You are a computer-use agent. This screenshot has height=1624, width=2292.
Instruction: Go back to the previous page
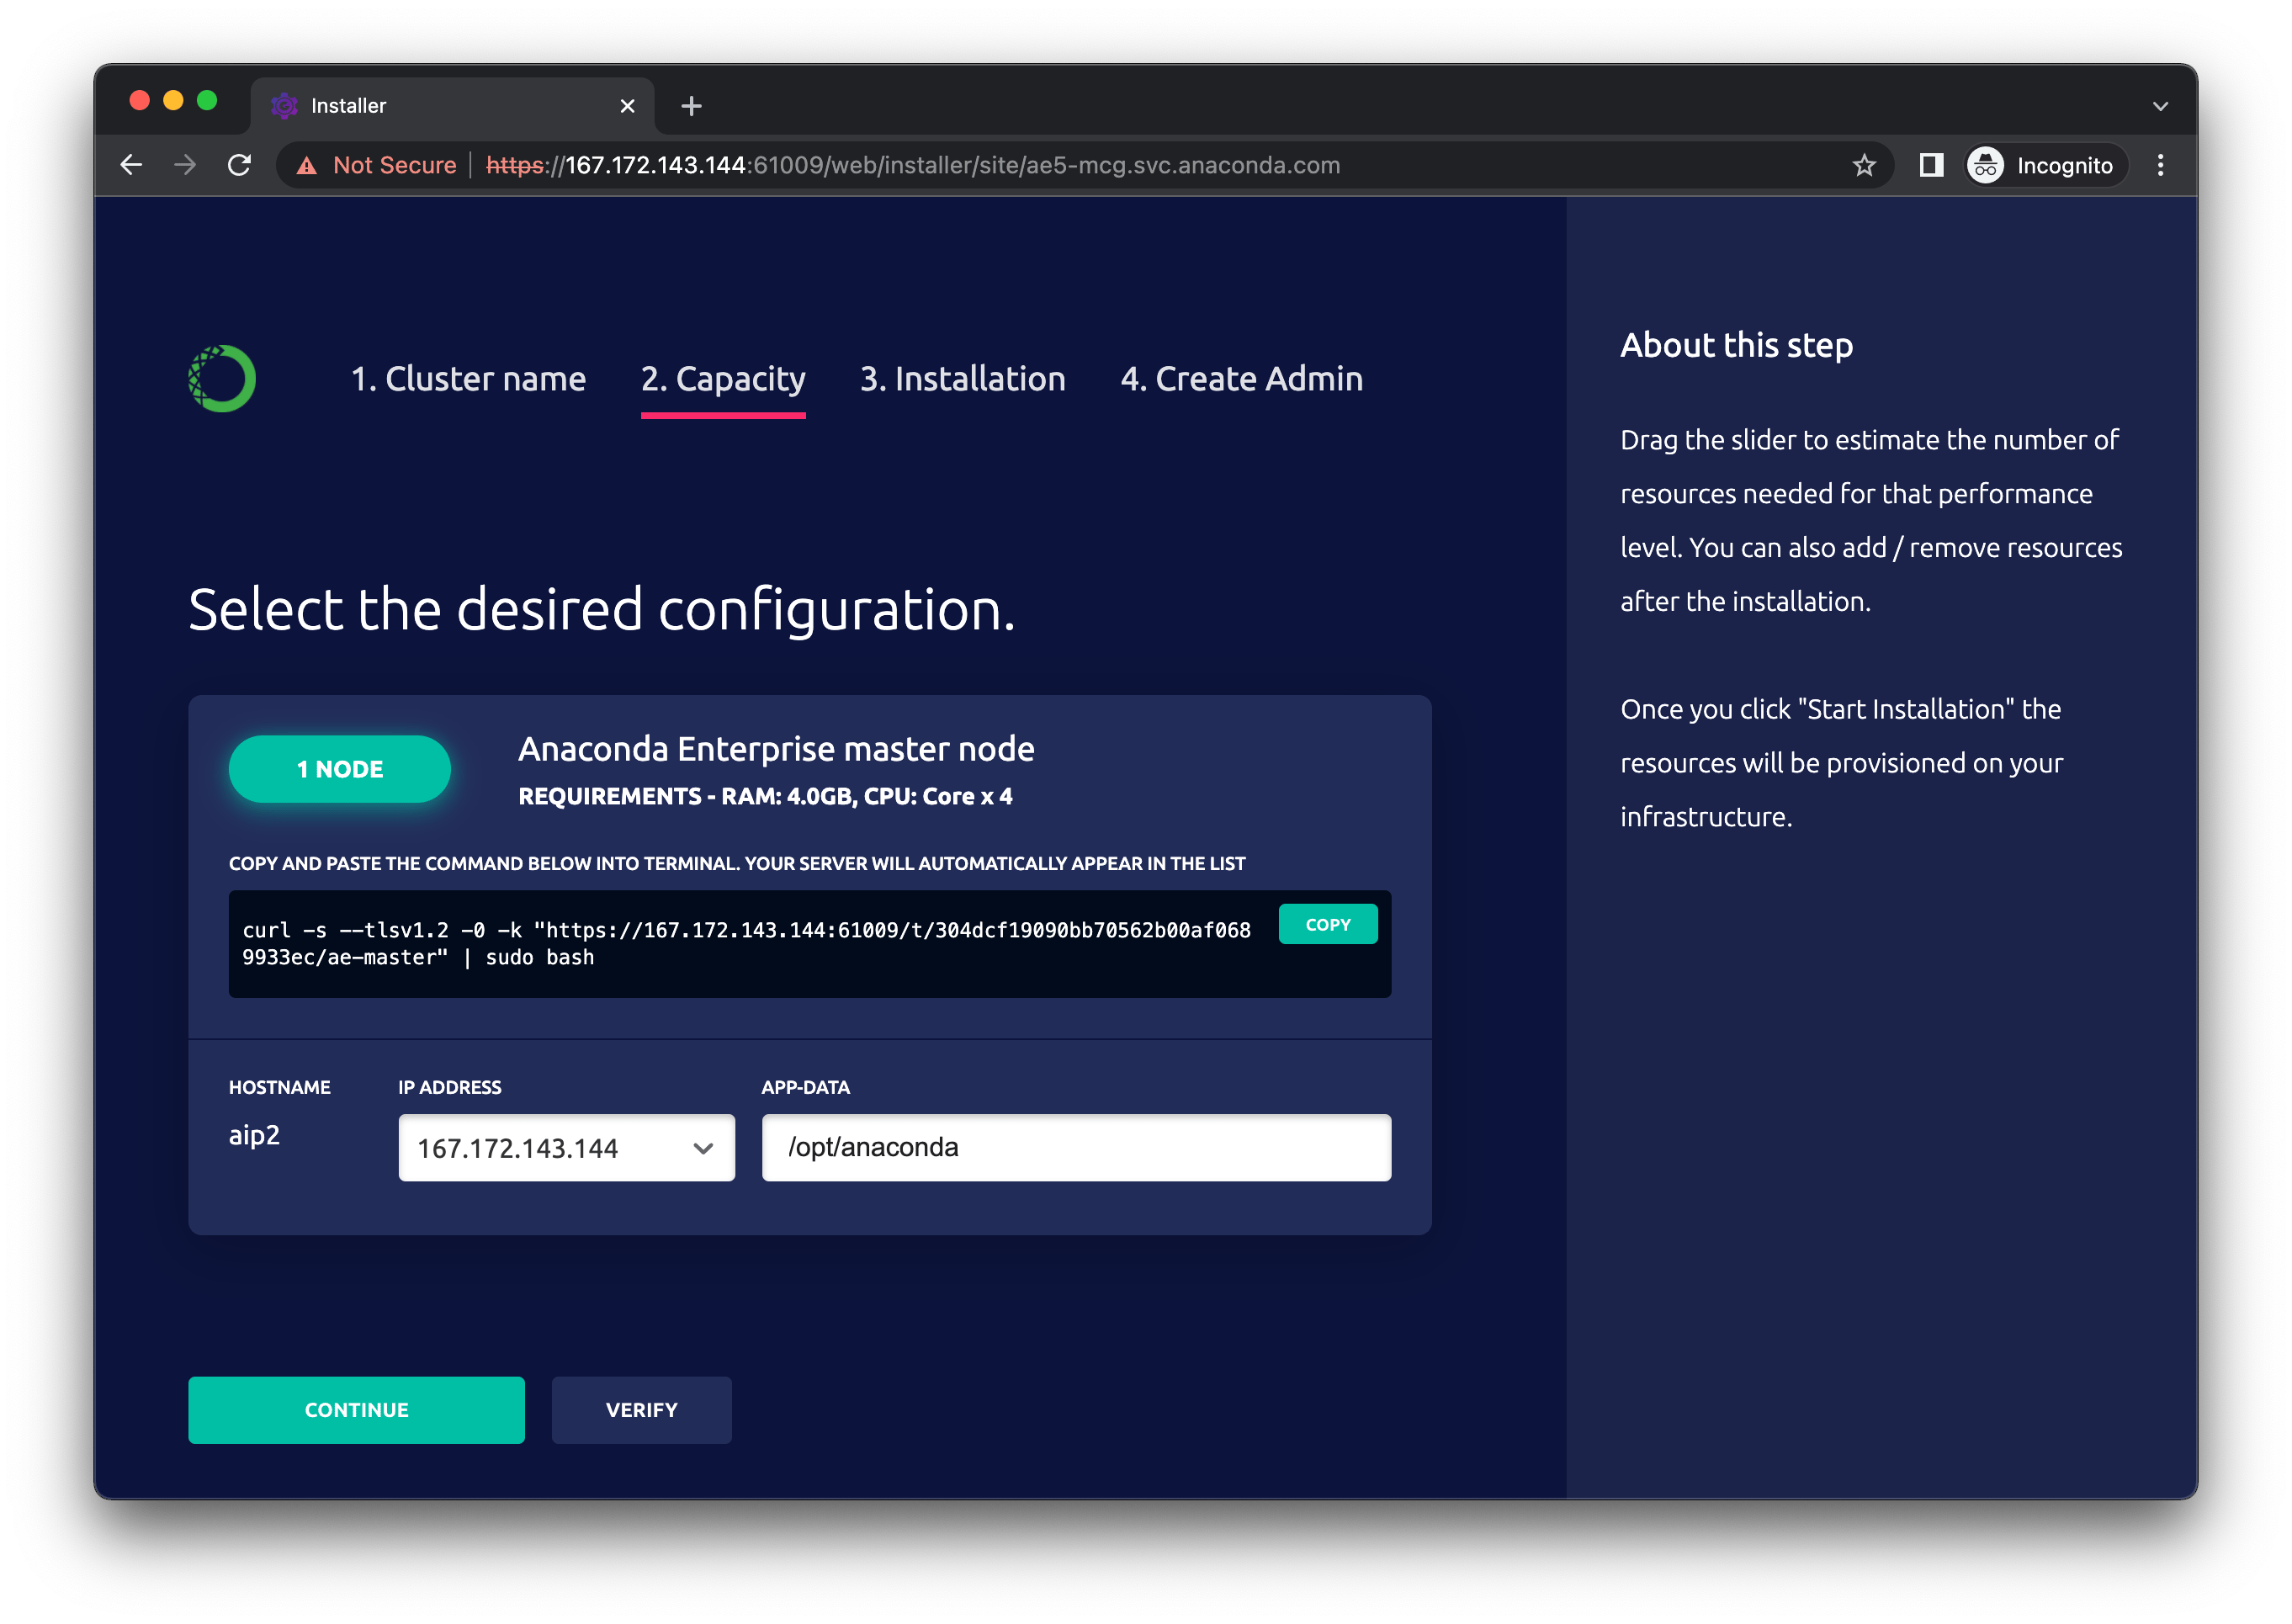pos(131,165)
